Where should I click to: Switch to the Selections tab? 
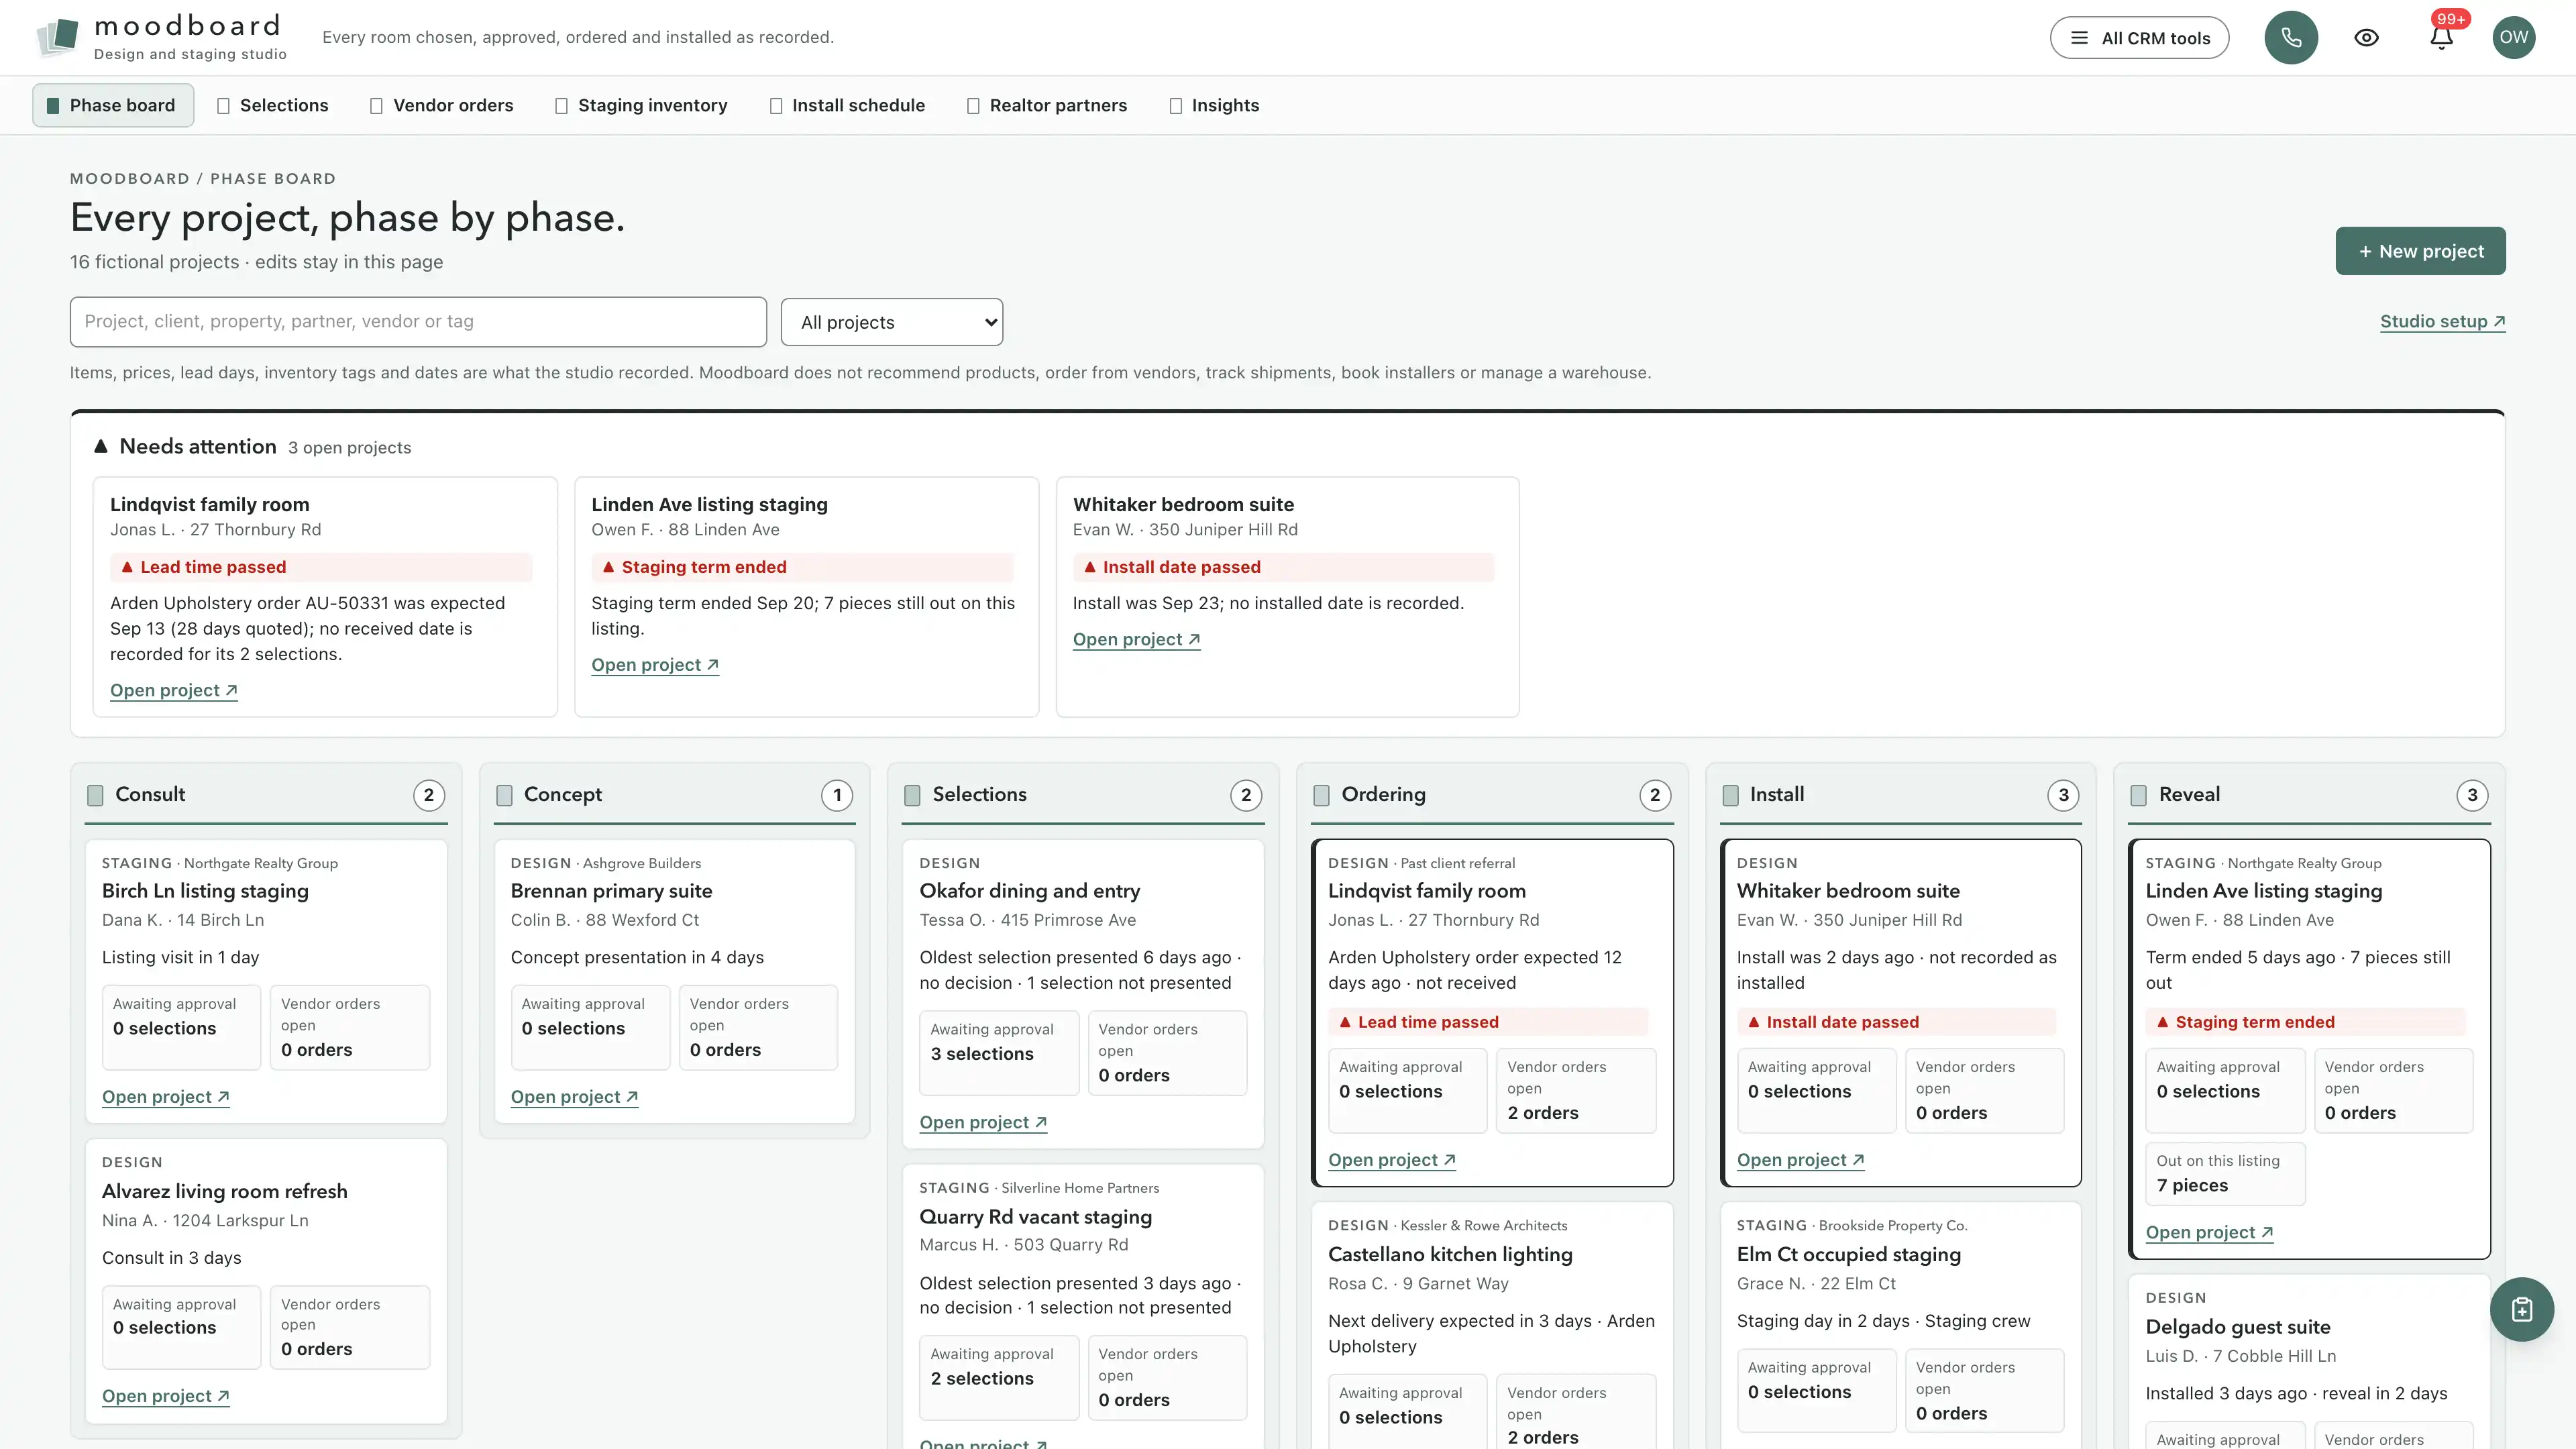click(273, 105)
